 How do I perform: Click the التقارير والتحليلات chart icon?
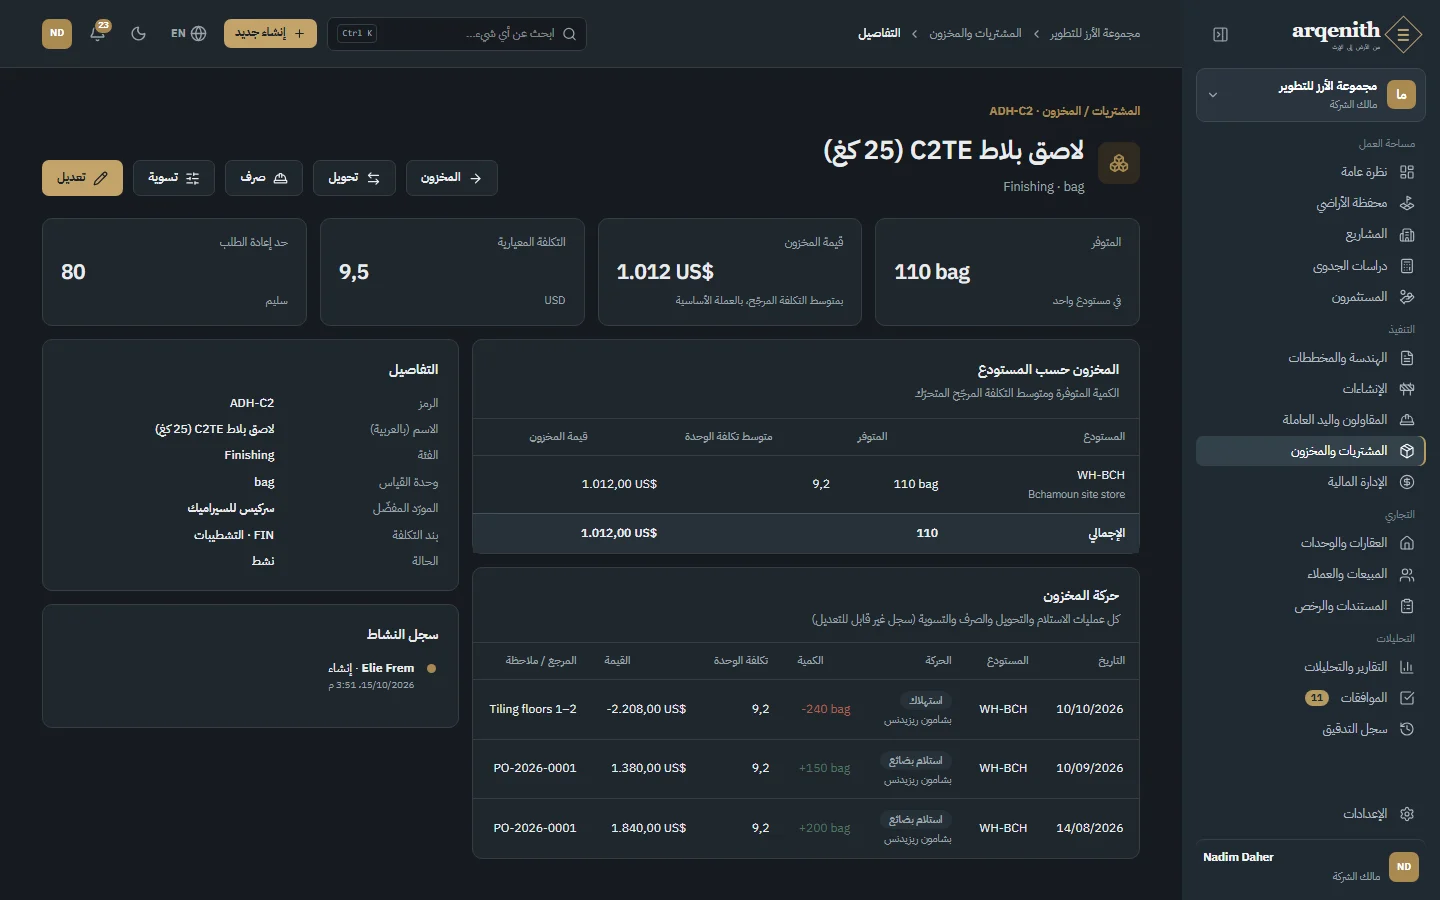click(1407, 667)
